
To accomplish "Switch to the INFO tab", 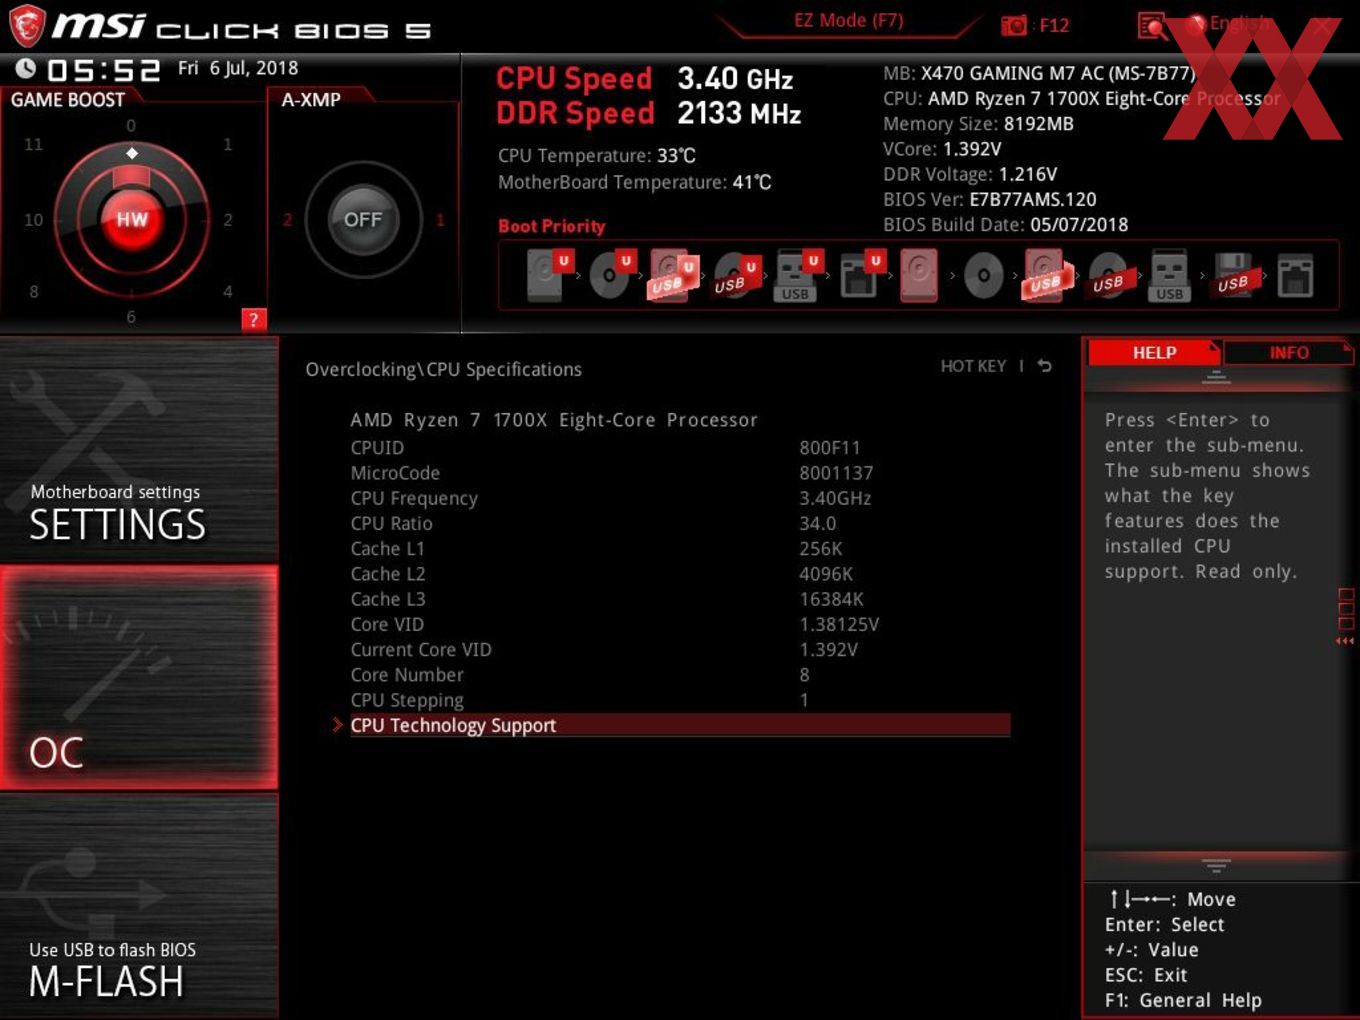I will 1288,353.
